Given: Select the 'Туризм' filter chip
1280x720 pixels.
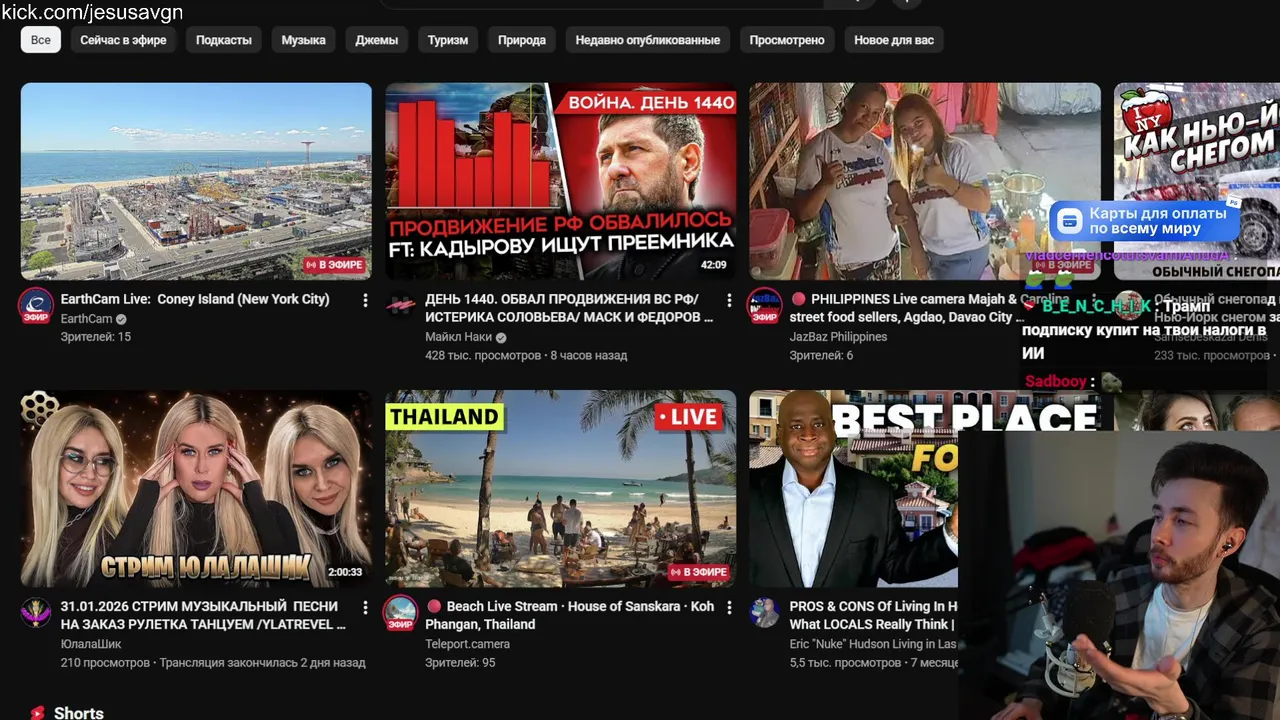Looking at the screenshot, I should click(x=448, y=40).
